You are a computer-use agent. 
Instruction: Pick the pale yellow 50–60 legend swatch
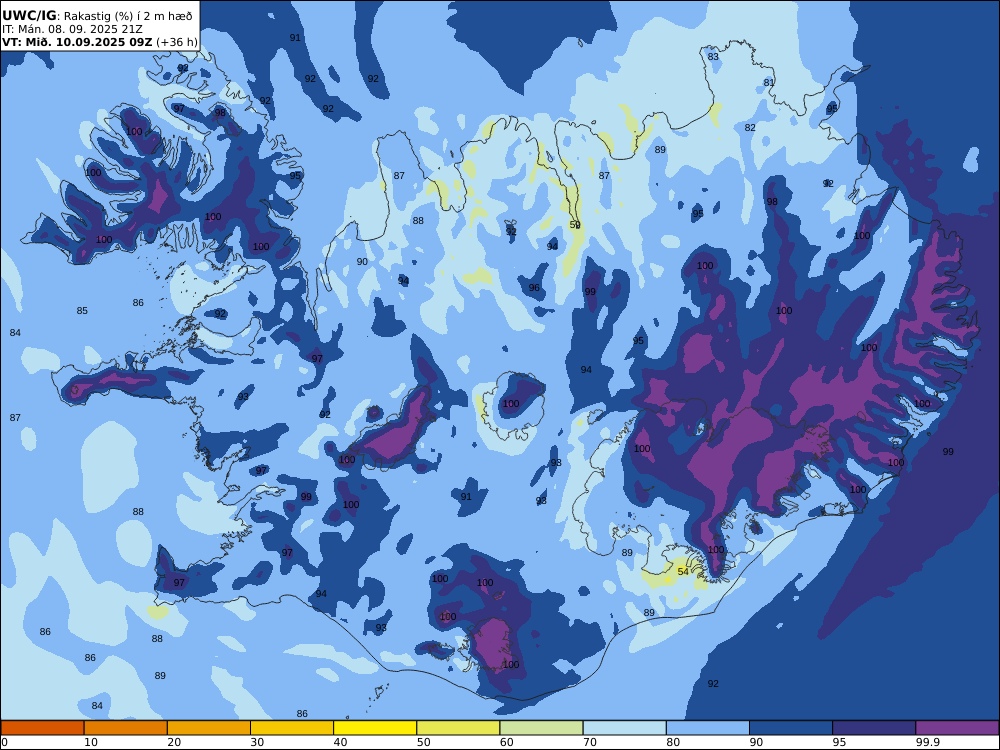click(x=458, y=728)
